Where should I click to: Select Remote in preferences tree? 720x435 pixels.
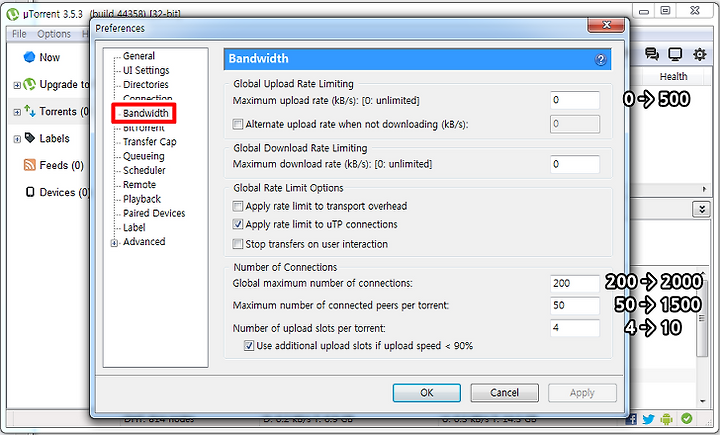139,185
